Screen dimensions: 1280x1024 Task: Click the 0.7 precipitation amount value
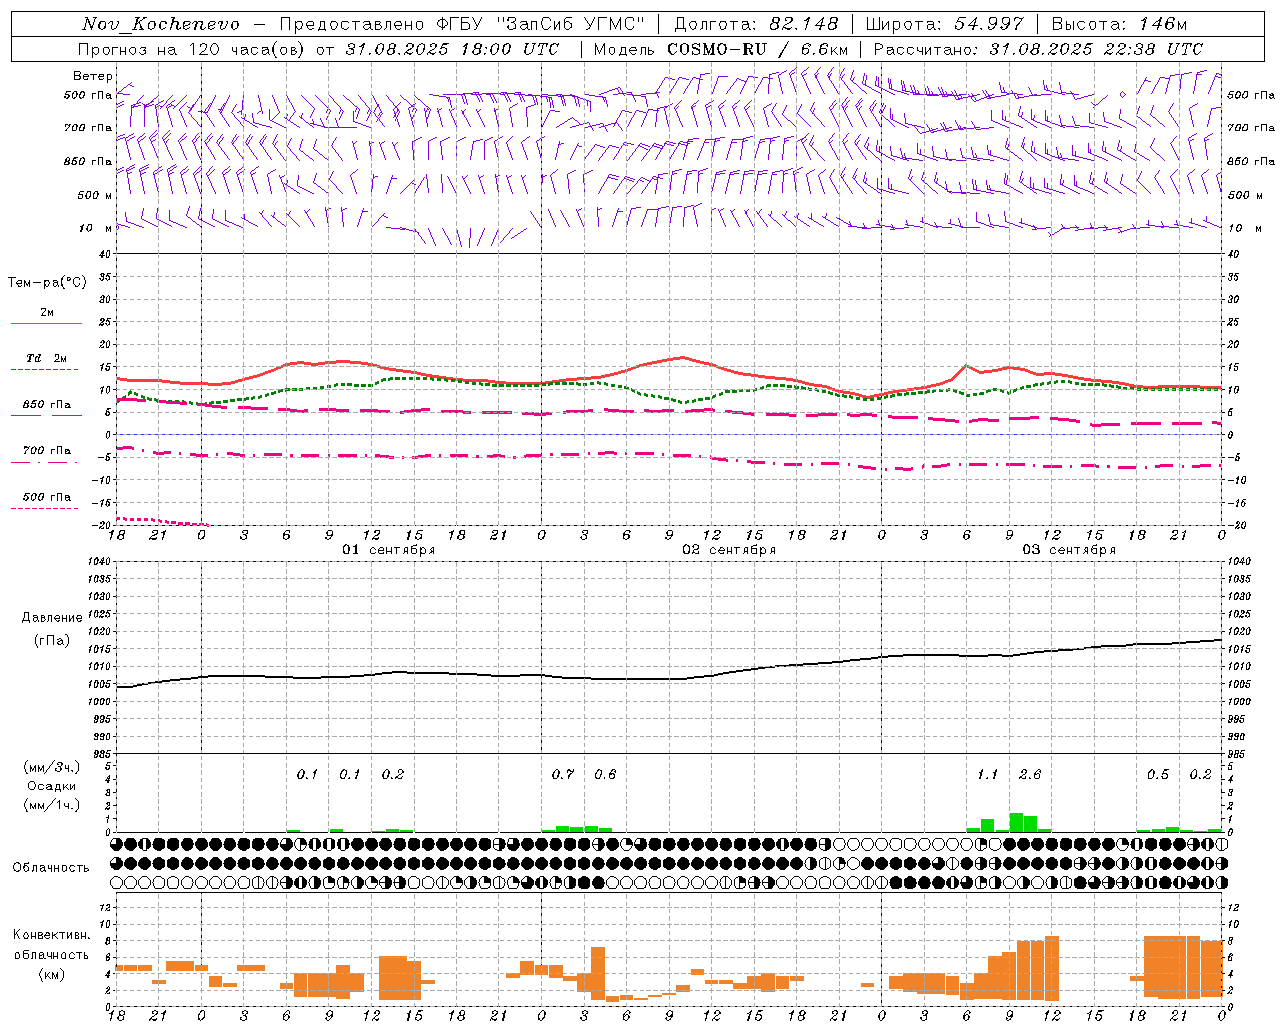pyautogui.click(x=563, y=774)
